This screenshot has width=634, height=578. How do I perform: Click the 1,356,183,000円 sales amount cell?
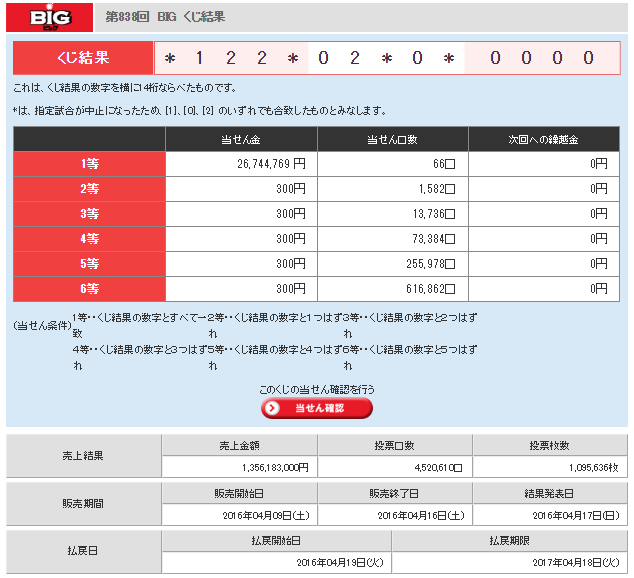point(239,467)
